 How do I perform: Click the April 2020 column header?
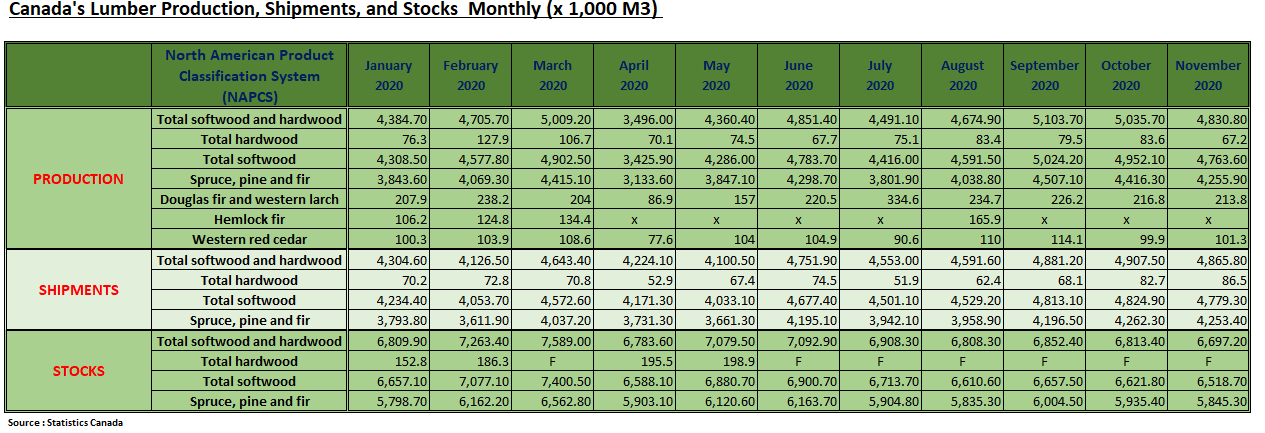[x=634, y=75]
